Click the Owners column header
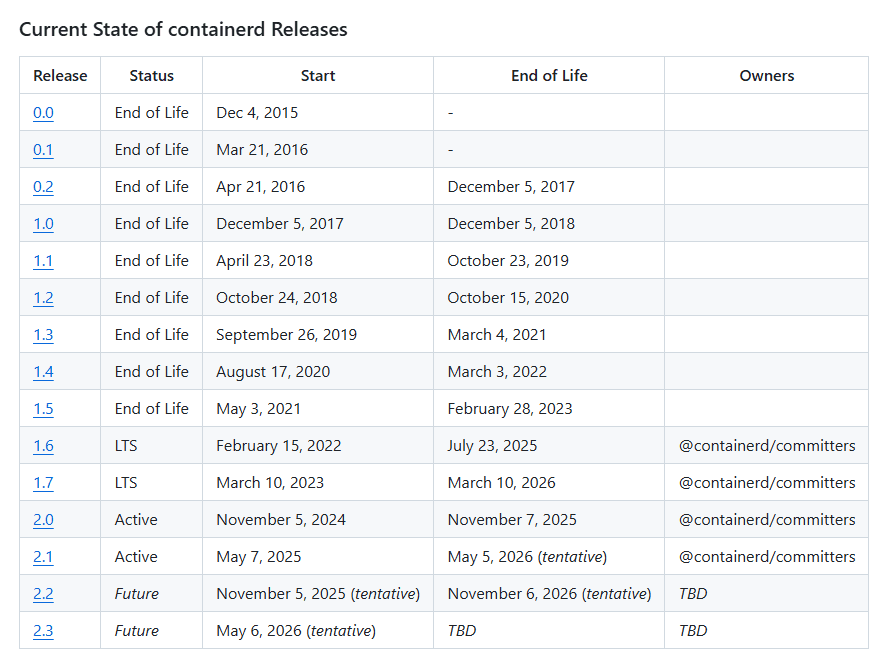This screenshot has height=660, width=885. [766, 76]
